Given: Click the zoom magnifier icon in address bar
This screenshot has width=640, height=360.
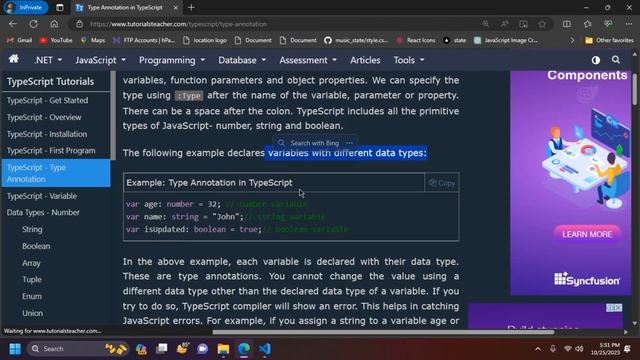Looking at the screenshot, I should [x=485, y=24].
